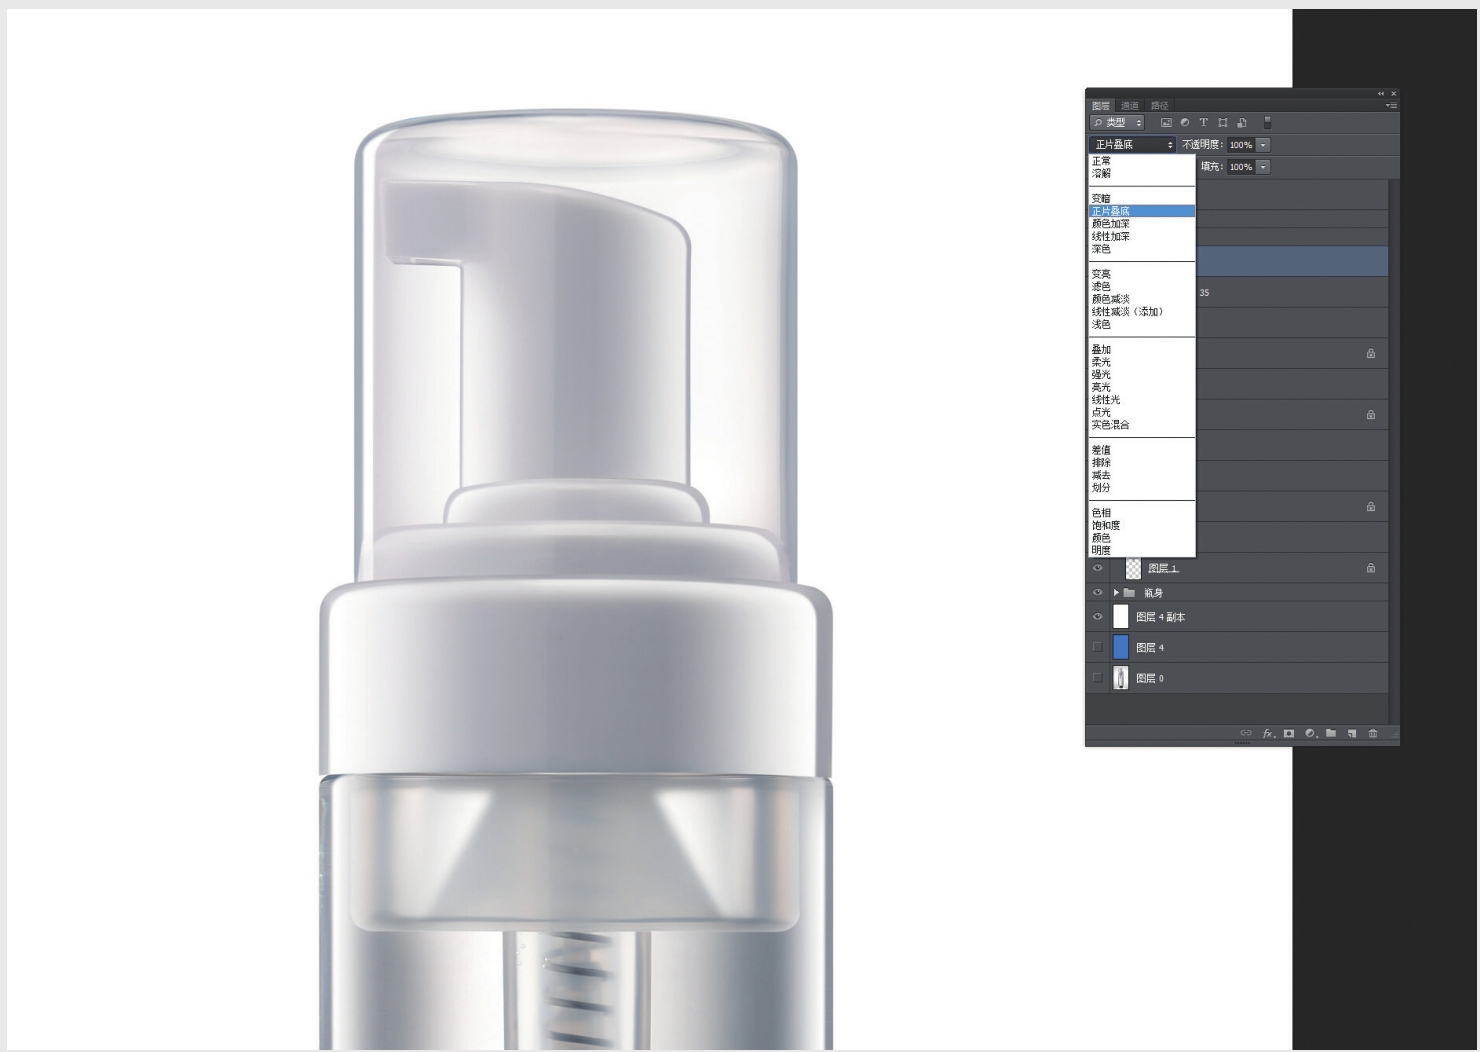The width and height of the screenshot is (1480, 1052).
Task: Open the 不透明度 opacity dropdown arrow
Action: (x=1263, y=145)
